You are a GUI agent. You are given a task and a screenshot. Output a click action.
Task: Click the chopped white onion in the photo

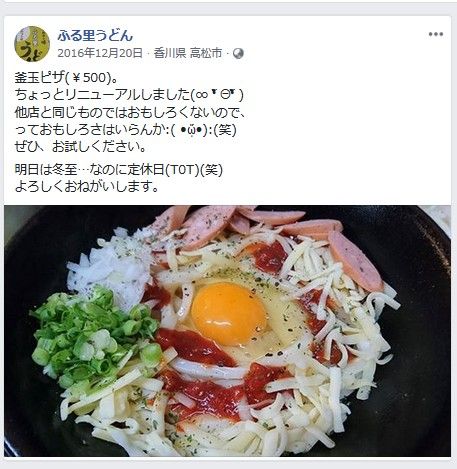[x=108, y=267]
